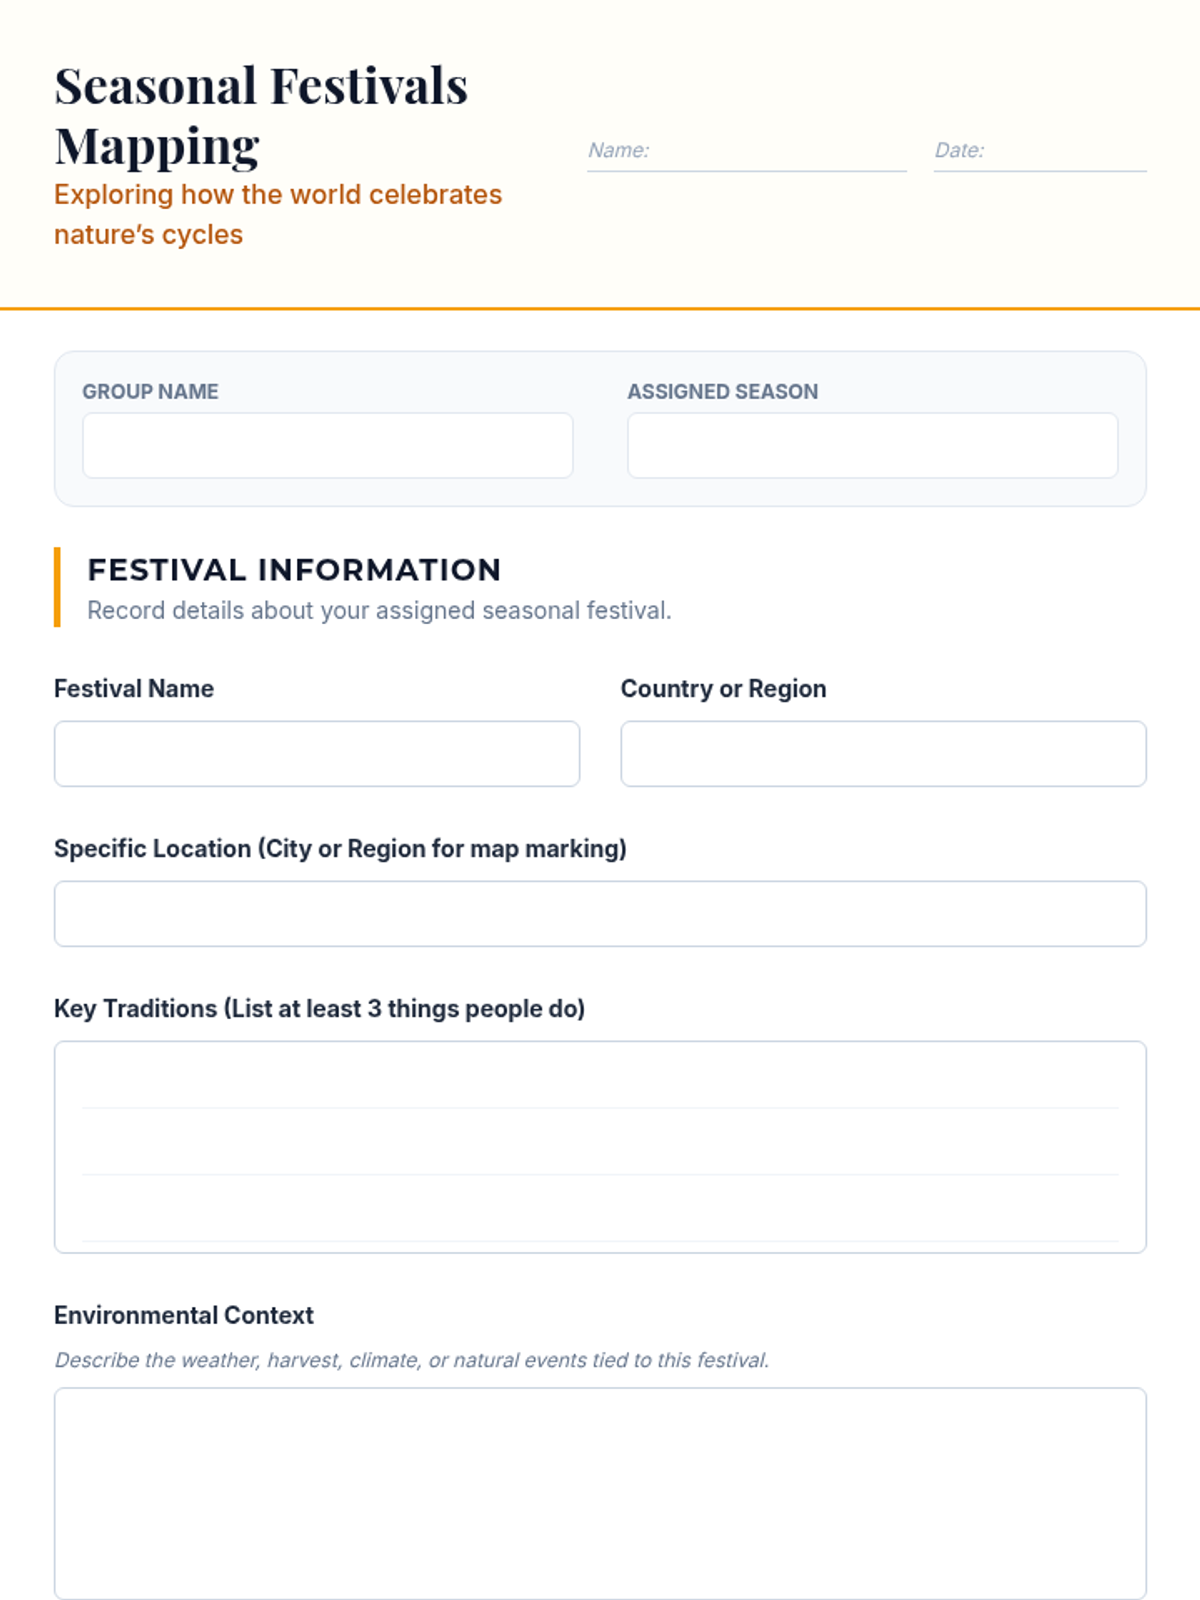This screenshot has height=1600, width=1200.
Task: Click the Name field in the header
Action: 746,151
